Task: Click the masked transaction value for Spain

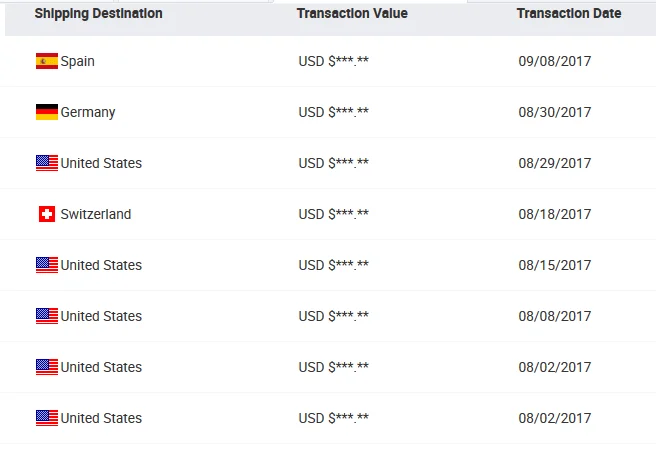Action: [x=334, y=61]
